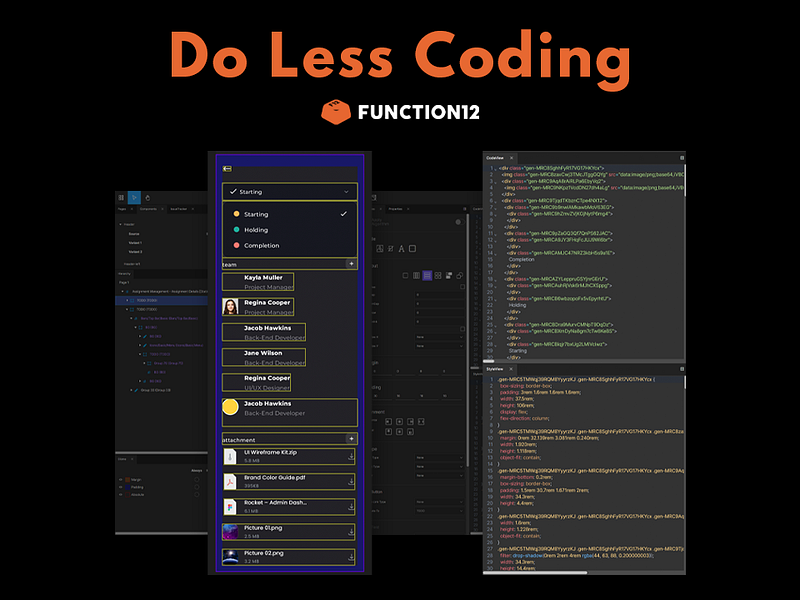800x600 pixels.
Task: Select the Completion status option
Action: click(262, 245)
